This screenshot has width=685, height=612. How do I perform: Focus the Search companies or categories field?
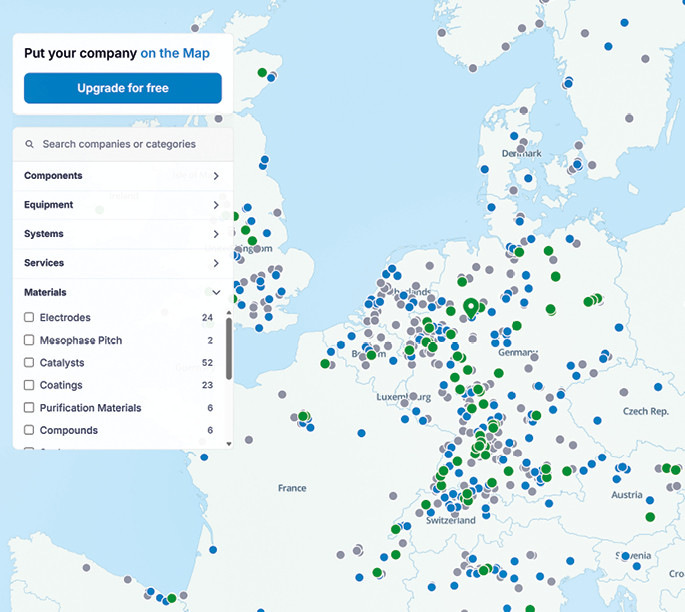point(123,144)
